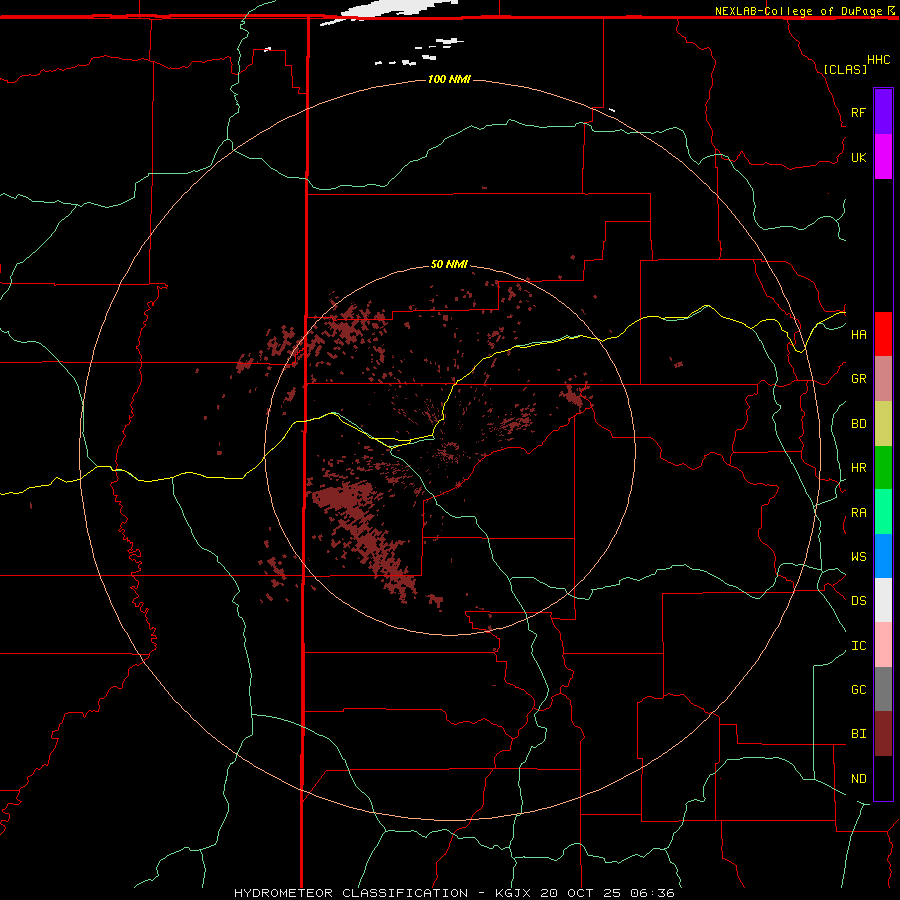Click the 'HYDROMETEOR CLASSIFICATION' title text
The width and height of the screenshot is (900, 900).
click(x=351, y=893)
